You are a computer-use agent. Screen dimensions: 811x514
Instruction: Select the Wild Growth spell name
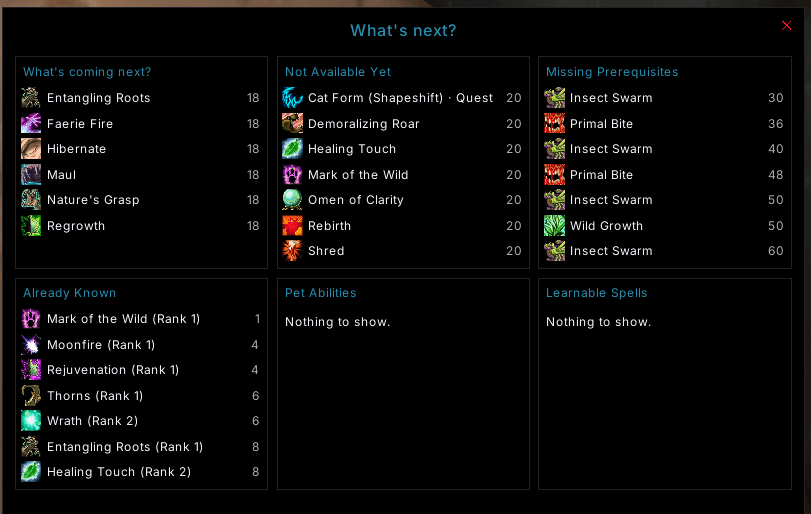(606, 225)
